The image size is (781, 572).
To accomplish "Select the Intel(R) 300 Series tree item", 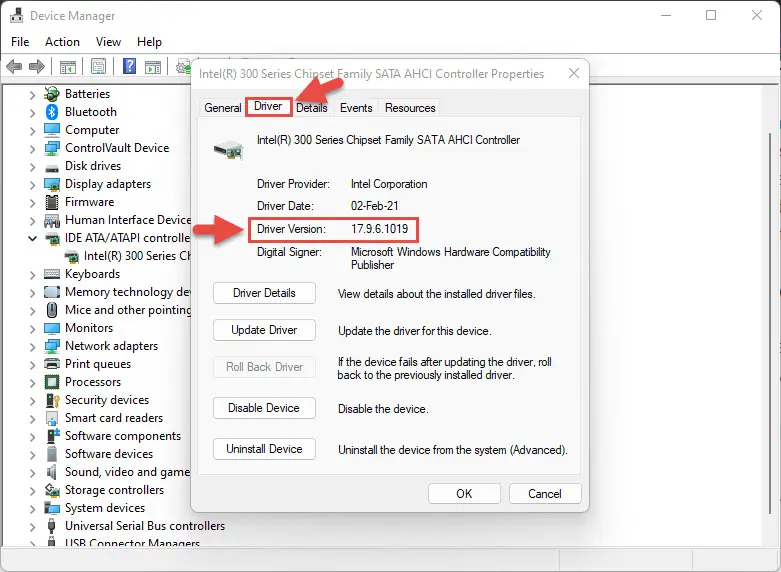I will pos(128,256).
